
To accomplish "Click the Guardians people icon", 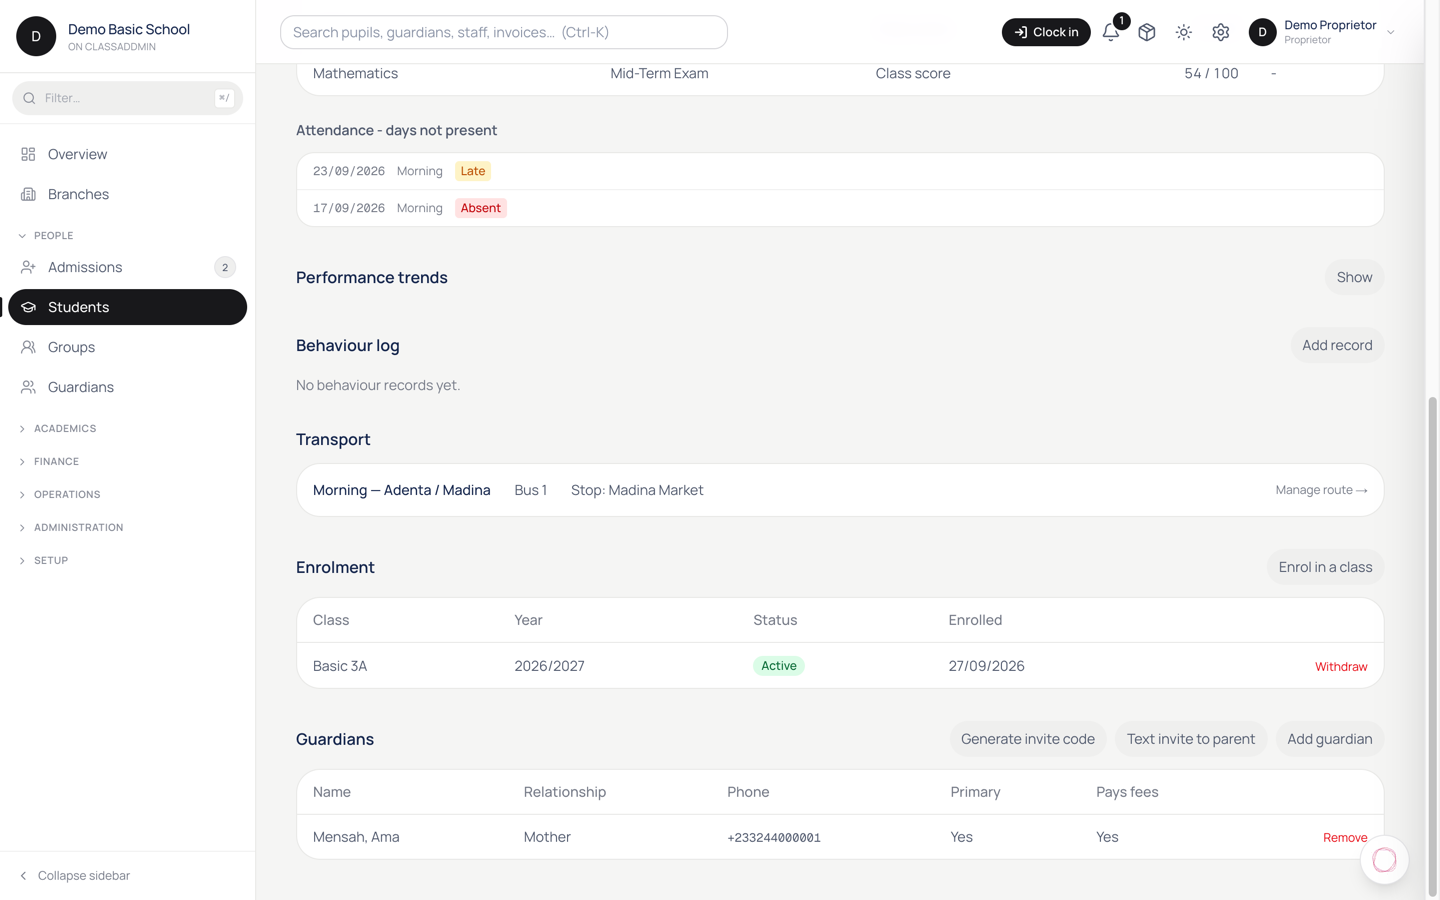I will (28, 387).
